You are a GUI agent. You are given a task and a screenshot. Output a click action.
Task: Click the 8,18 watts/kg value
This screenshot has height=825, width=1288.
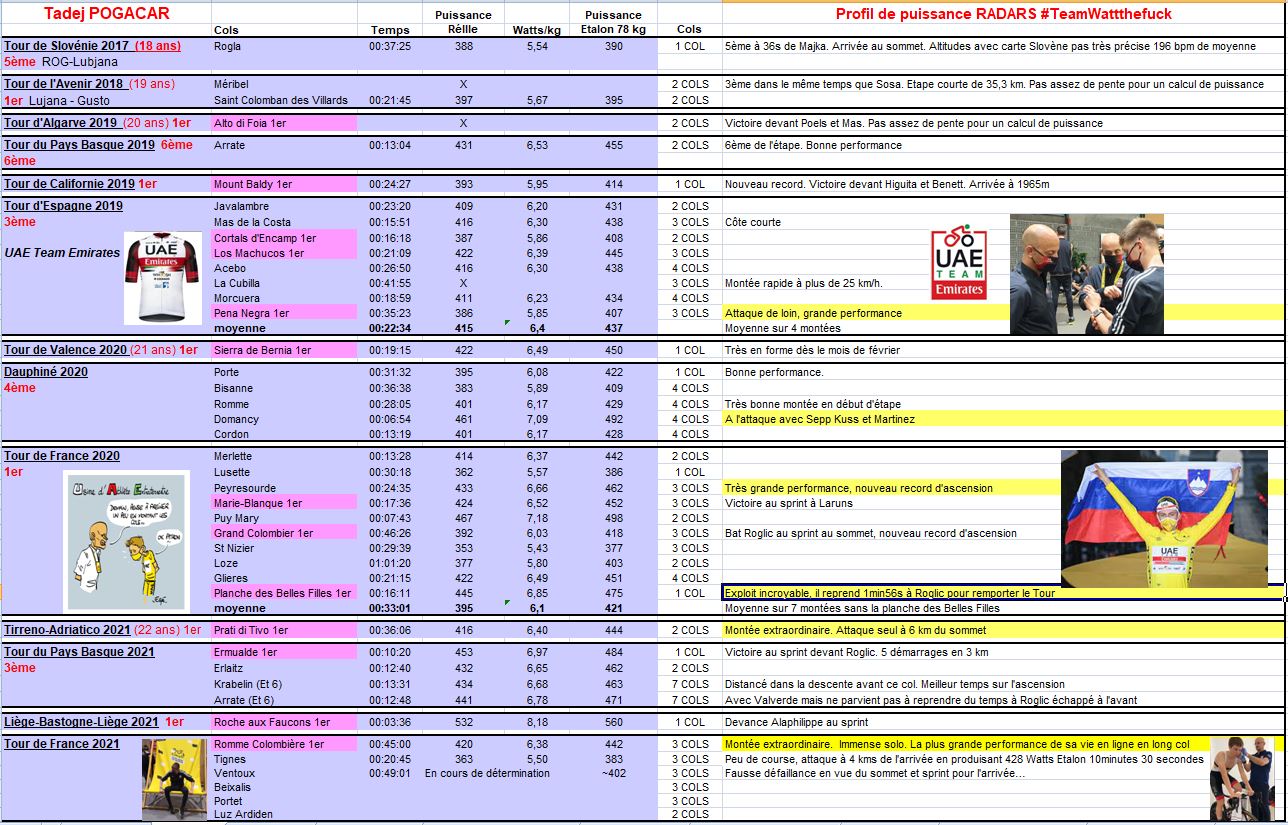537,722
